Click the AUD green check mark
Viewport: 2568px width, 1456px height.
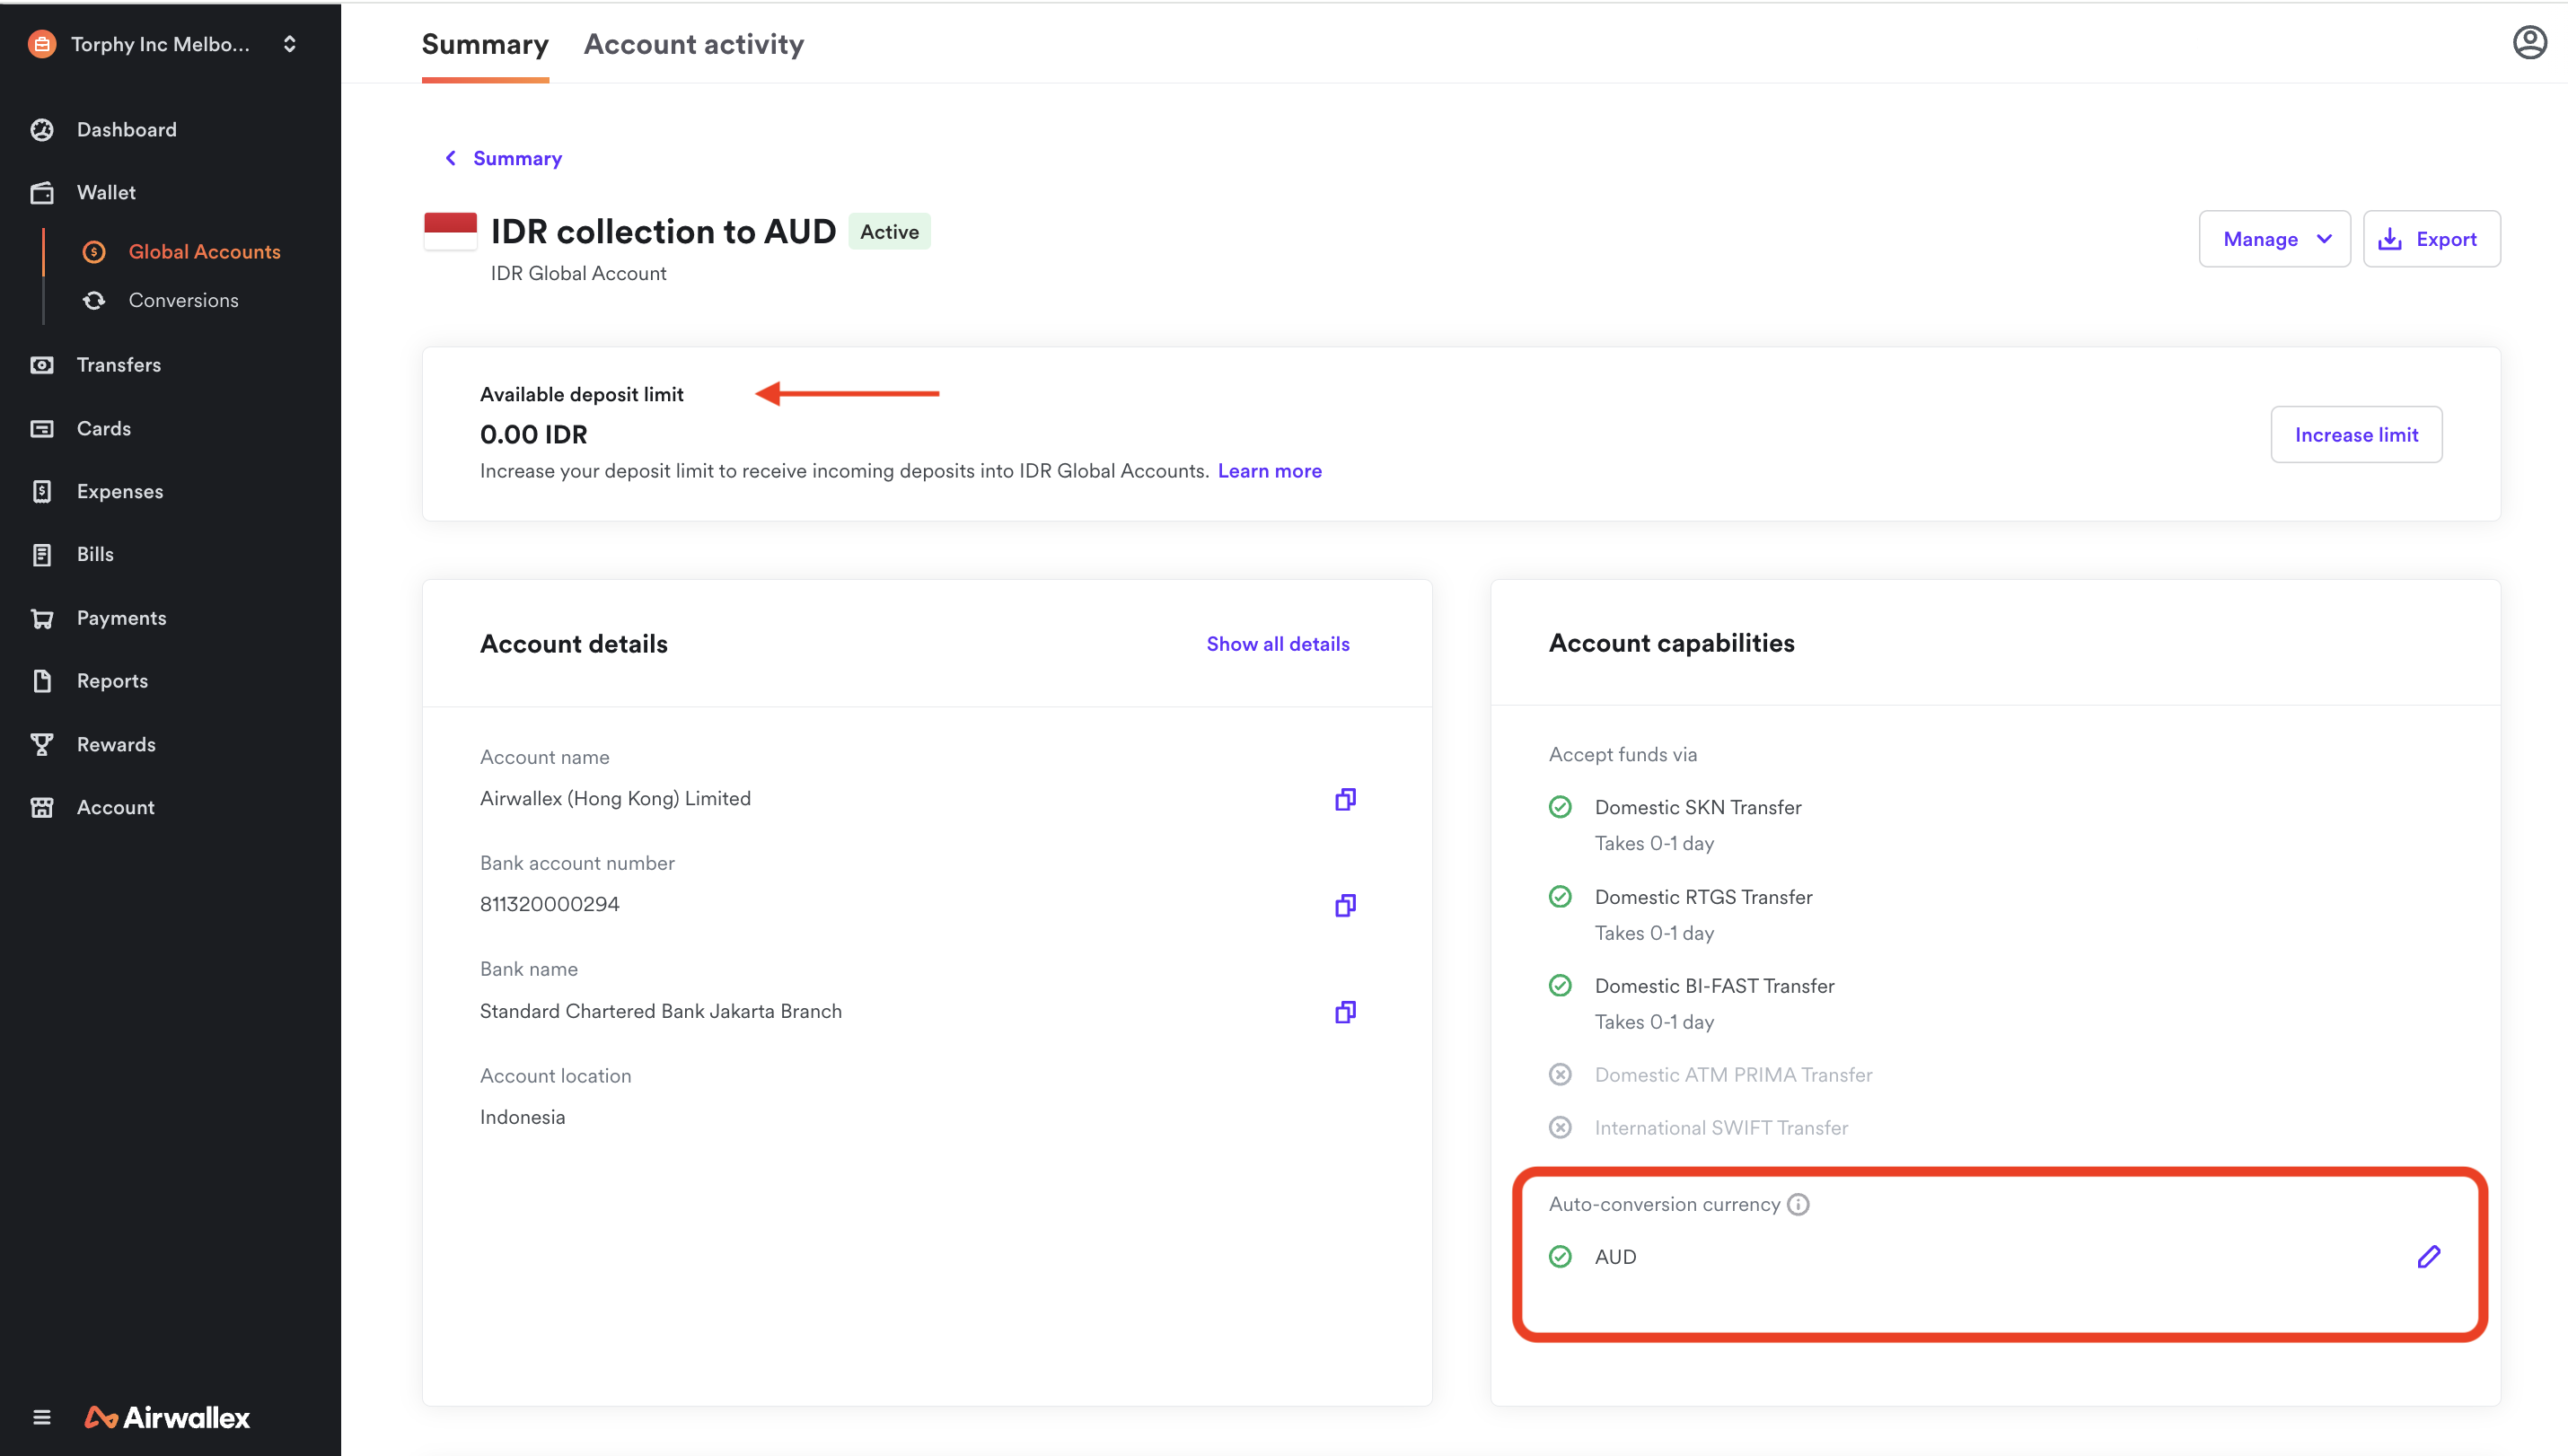[x=1560, y=1257]
